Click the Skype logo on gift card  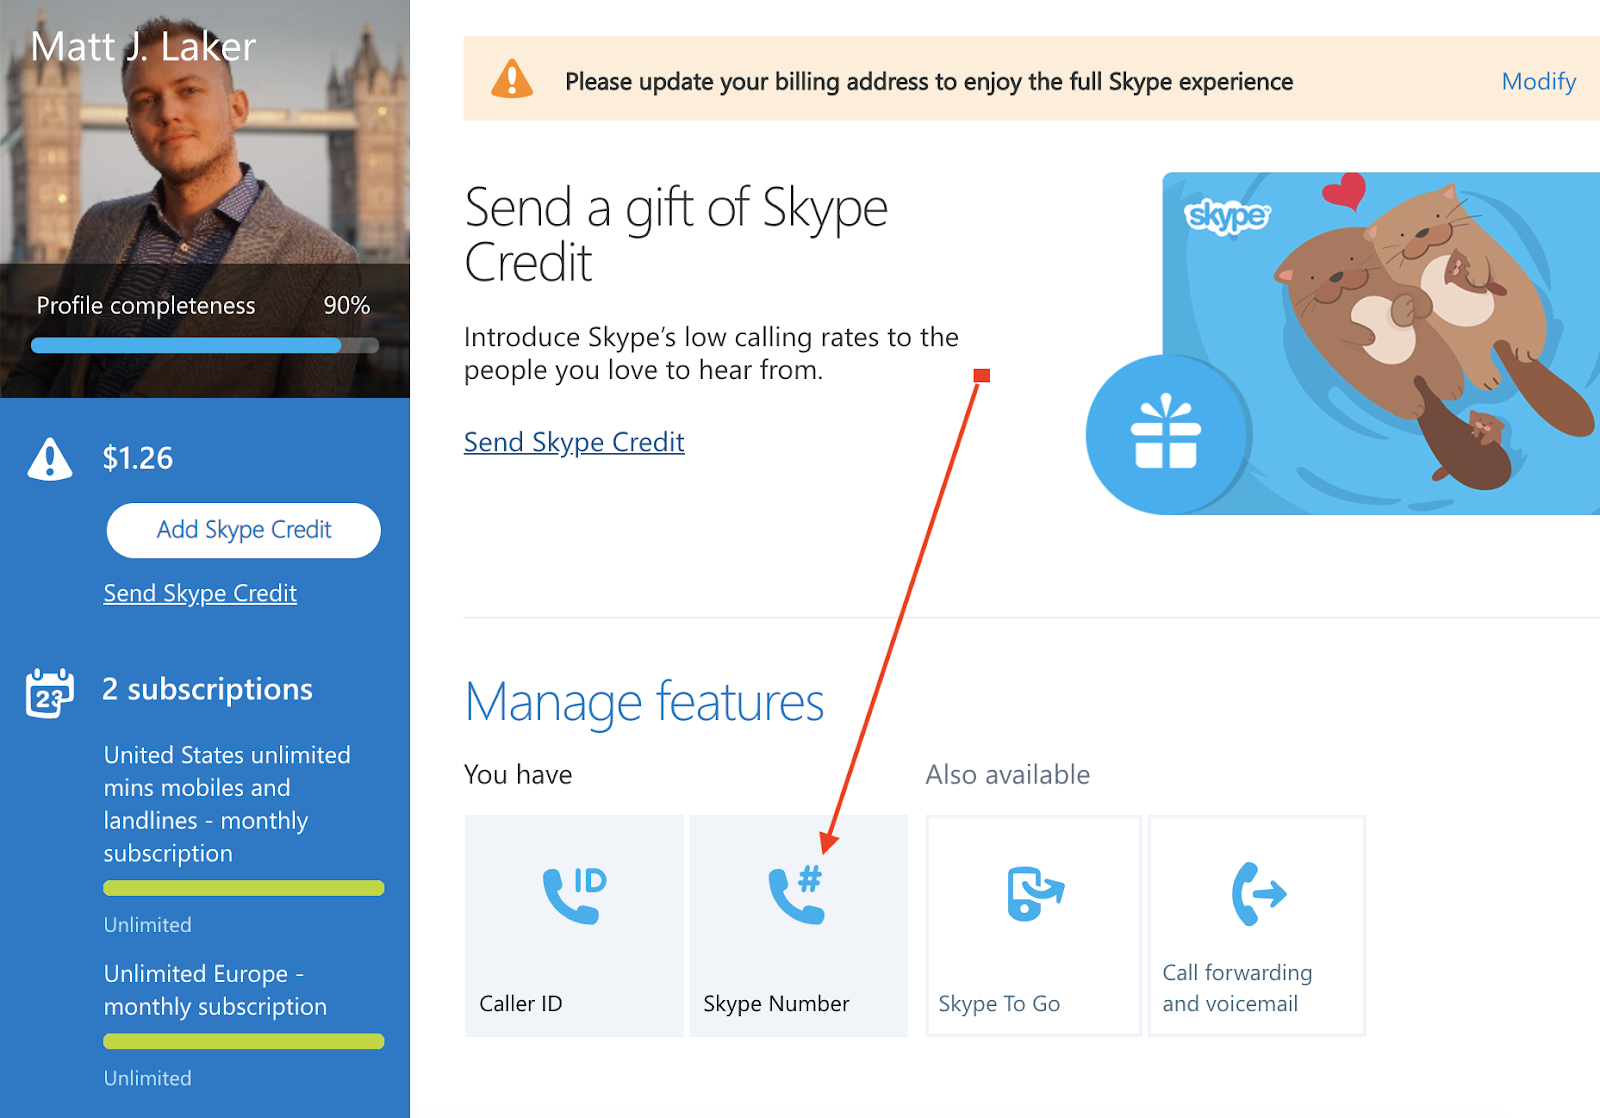point(1227,215)
